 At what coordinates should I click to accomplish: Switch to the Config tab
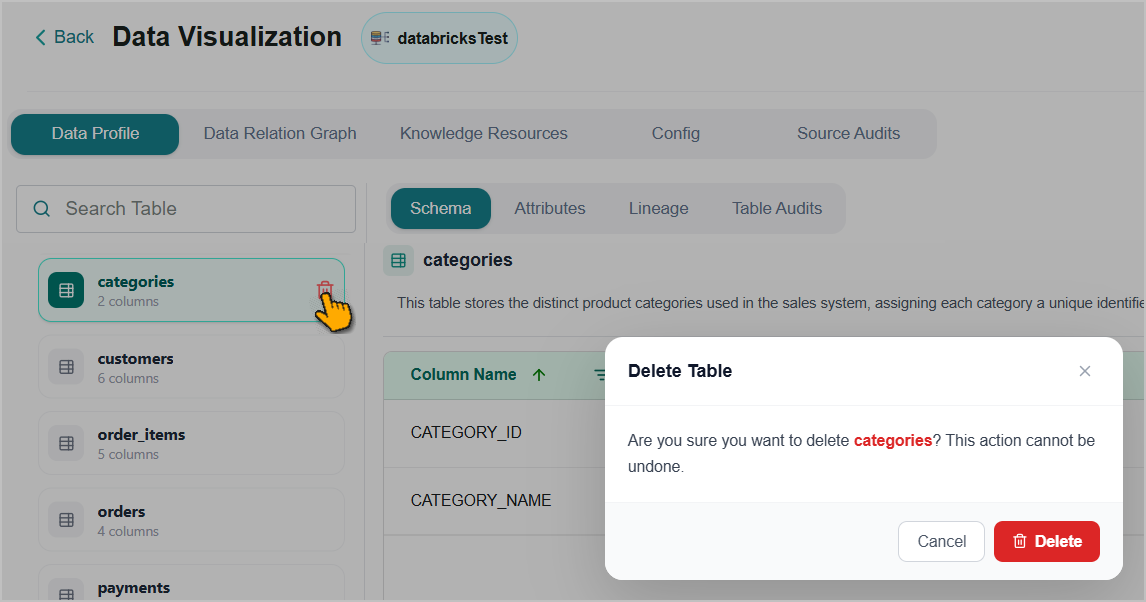[676, 134]
